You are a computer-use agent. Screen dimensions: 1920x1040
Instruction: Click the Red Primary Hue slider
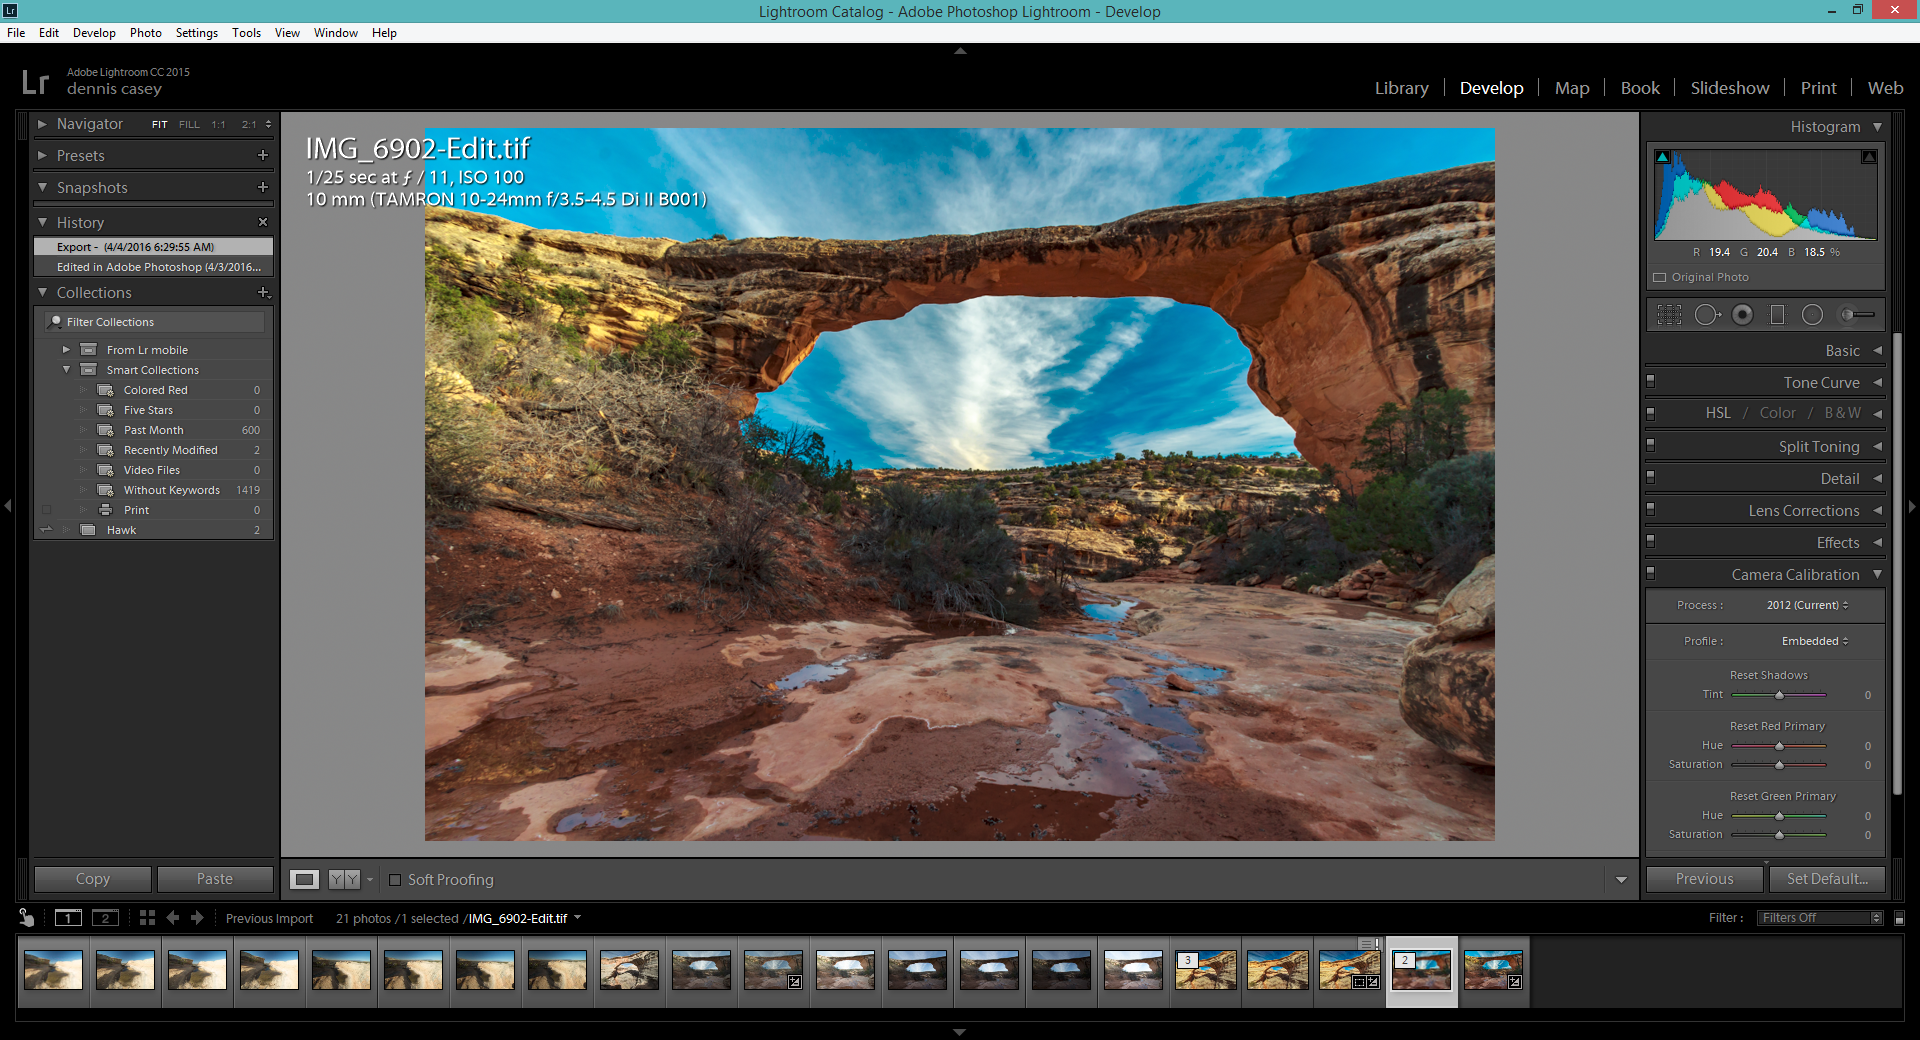(1779, 746)
